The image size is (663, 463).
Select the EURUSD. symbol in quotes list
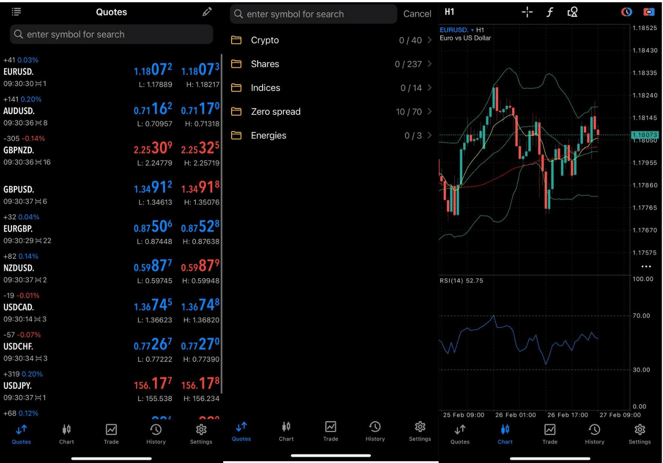click(19, 72)
